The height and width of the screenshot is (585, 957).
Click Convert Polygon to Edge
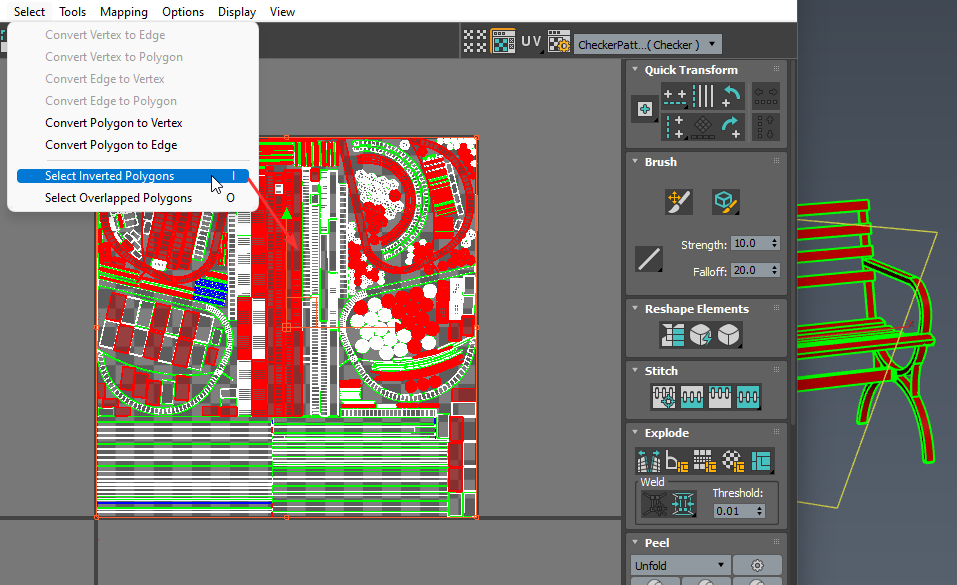coord(111,145)
